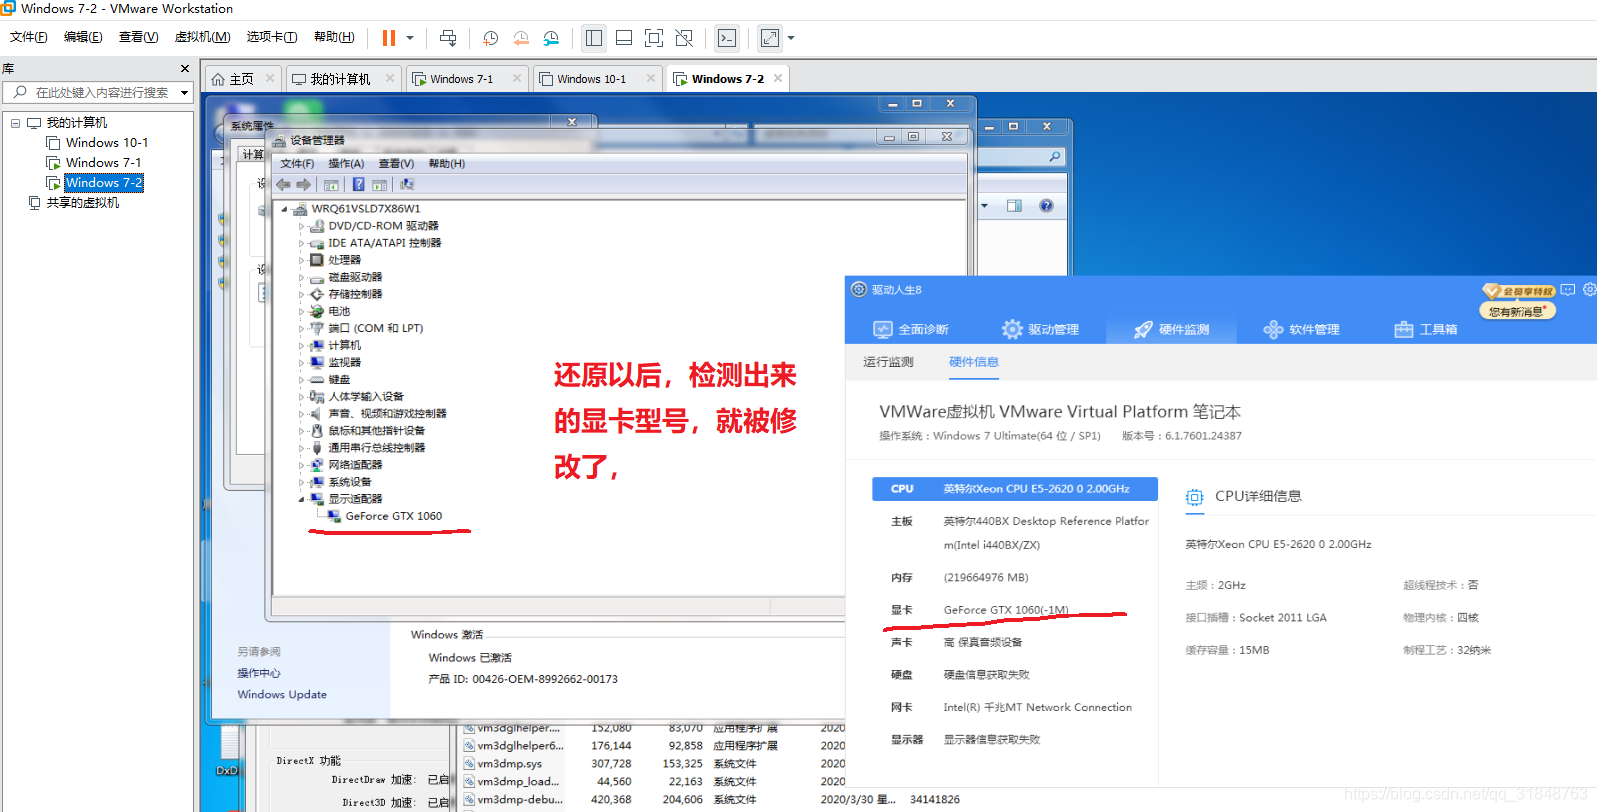Collapse the WRQ61VSLD7X86W1 root node
1597x812 pixels.
285,209
